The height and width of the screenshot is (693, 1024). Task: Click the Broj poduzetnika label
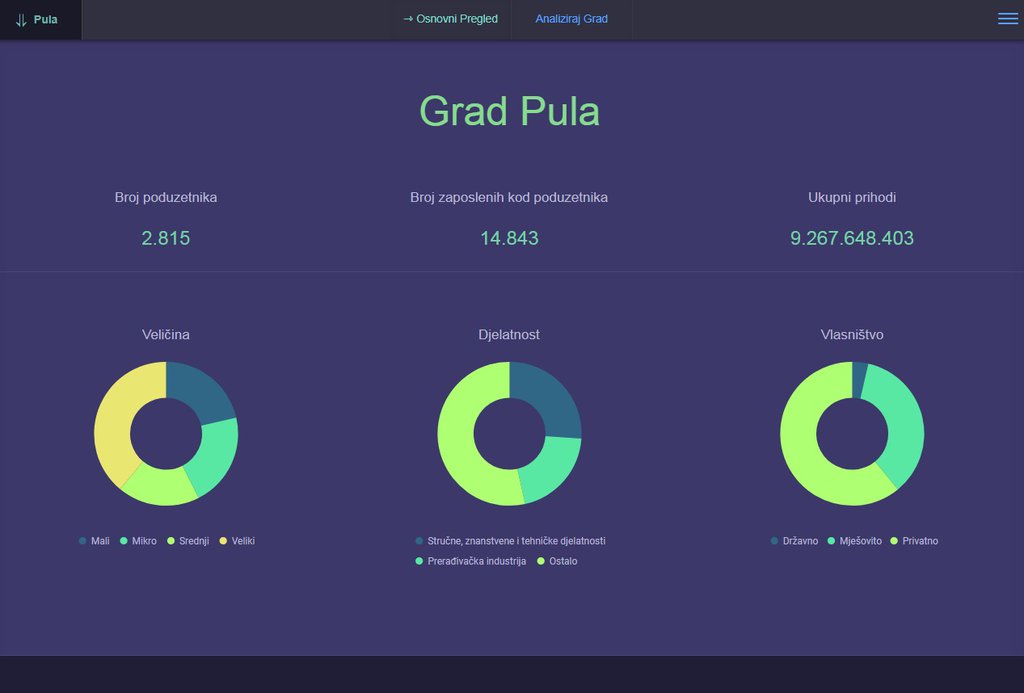click(x=166, y=197)
